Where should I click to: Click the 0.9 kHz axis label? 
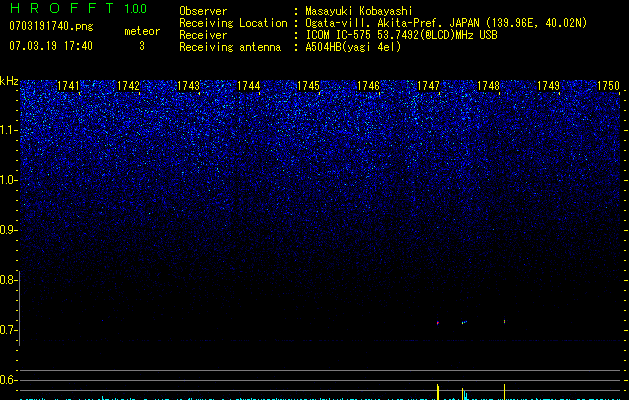9,230
